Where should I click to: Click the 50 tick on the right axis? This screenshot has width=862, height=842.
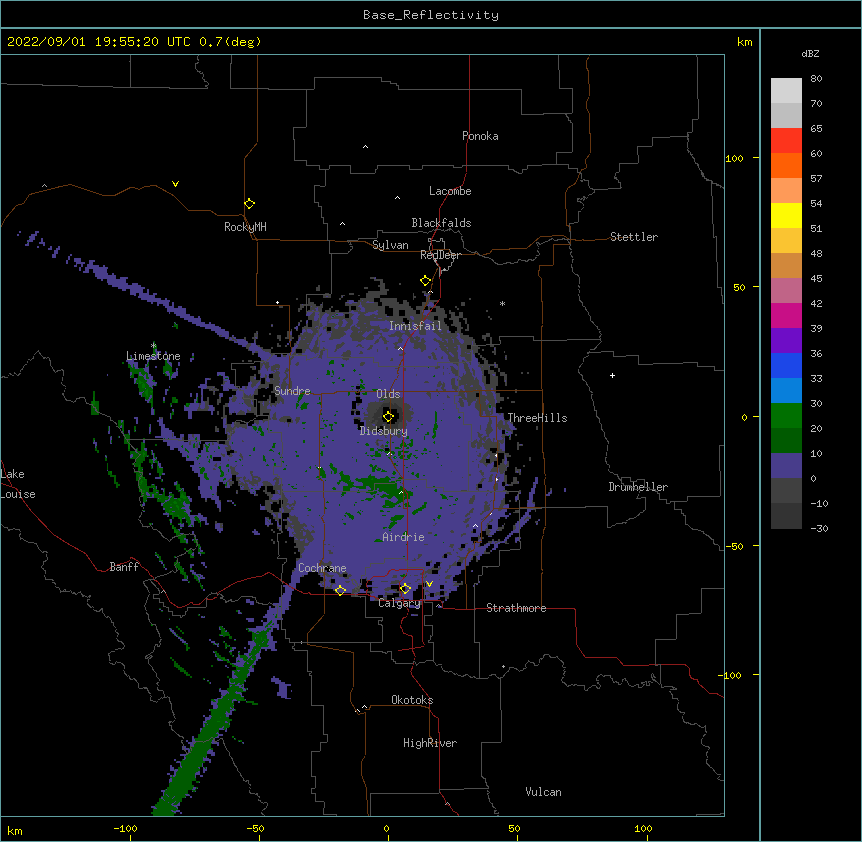point(739,287)
